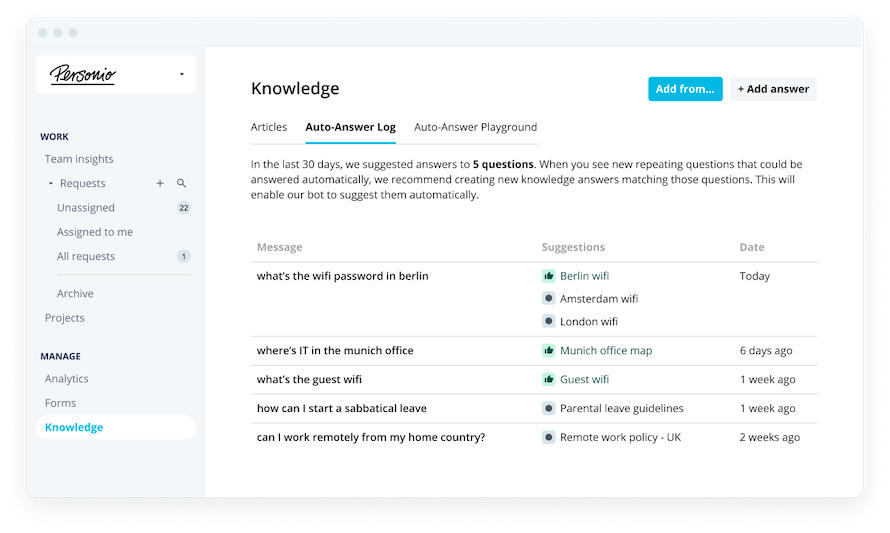Click the thumbs-up icon beside Berlin wifi
This screenshot has width=890, height=533.
pyautogui.click(x=548, y=276)
